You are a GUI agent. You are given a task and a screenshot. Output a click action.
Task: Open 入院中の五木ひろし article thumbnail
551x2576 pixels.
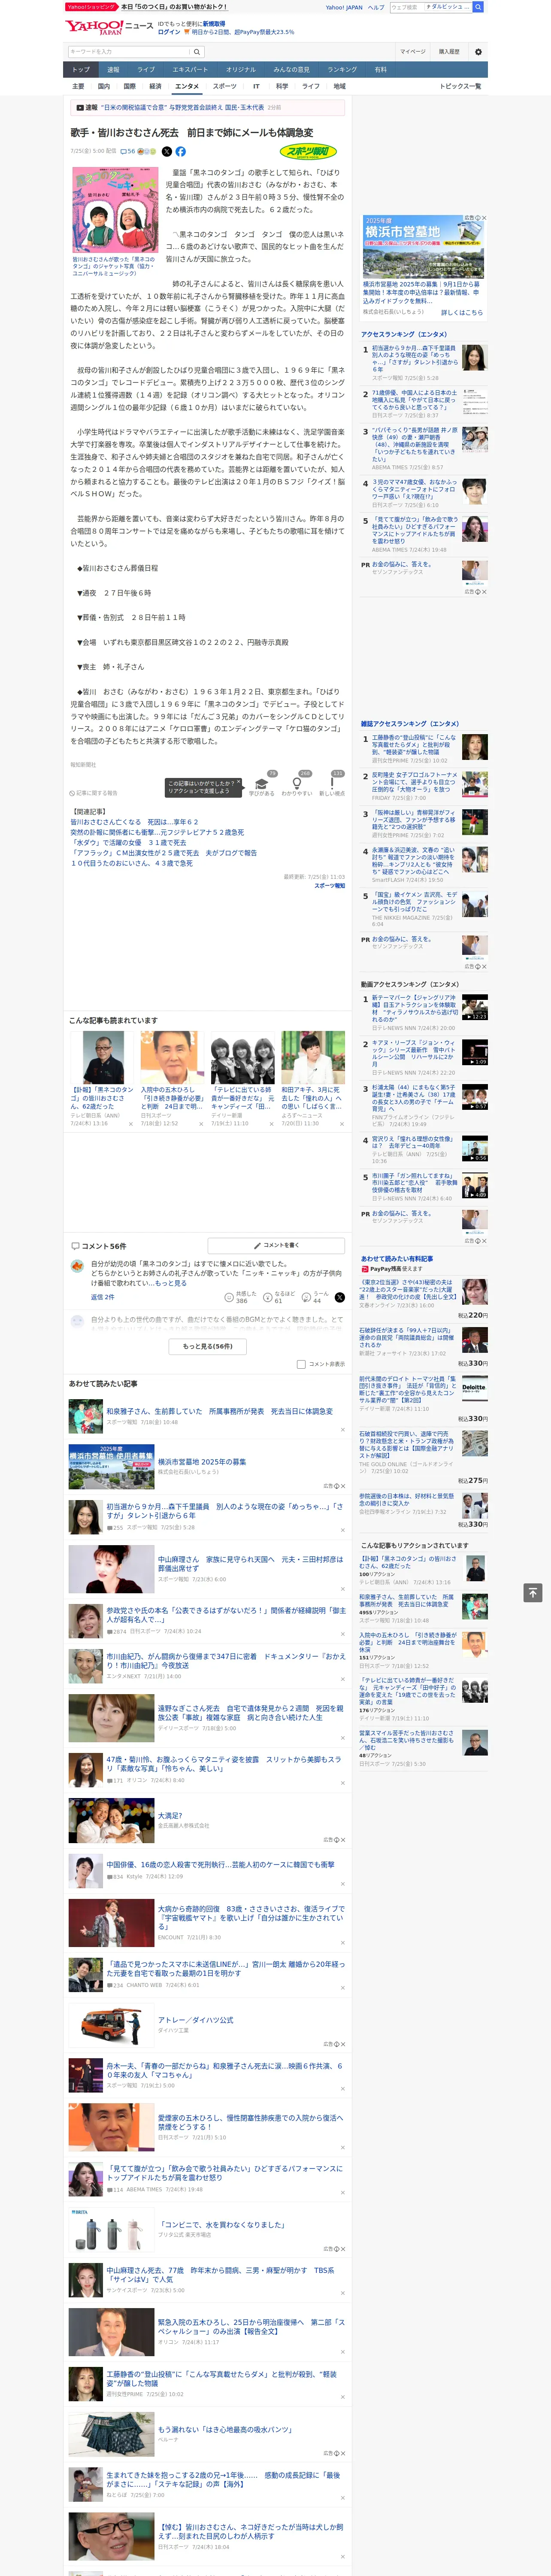pyautogui.click(x=172, y=1058)
